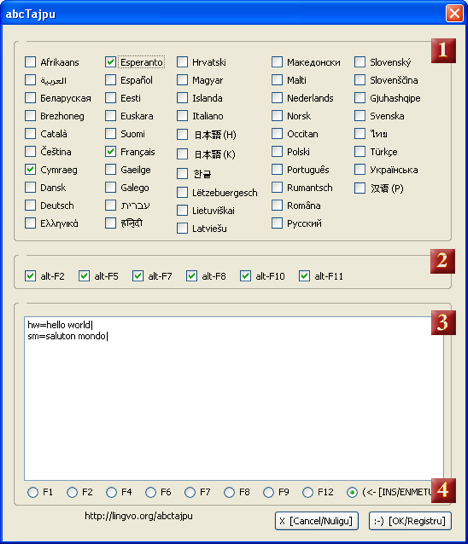Disable the alt-F10 hotkey checkbox

(245, 276)
